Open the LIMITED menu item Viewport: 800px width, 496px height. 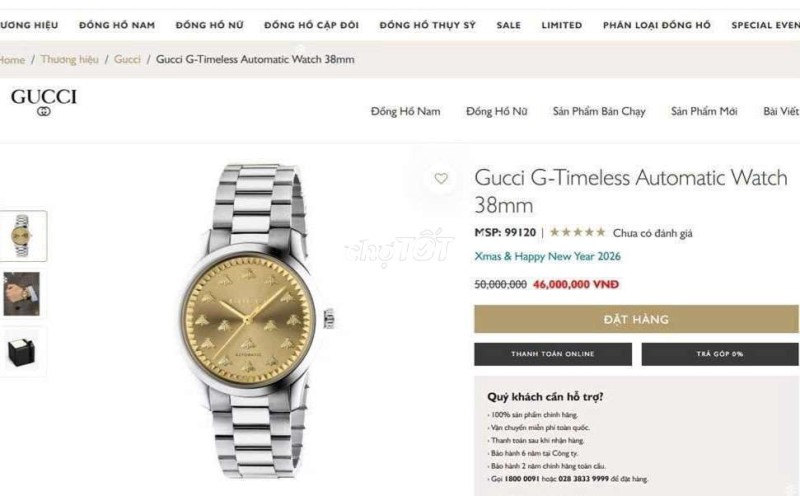[562, 25]
